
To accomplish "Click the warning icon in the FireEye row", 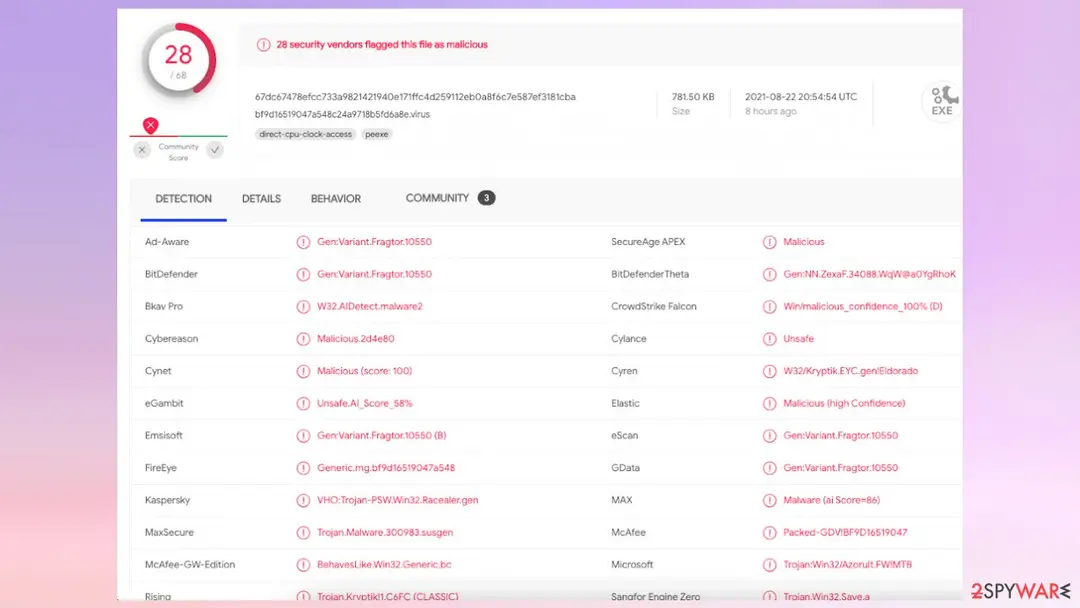I will pyautogui.click(x=303, y=468).
